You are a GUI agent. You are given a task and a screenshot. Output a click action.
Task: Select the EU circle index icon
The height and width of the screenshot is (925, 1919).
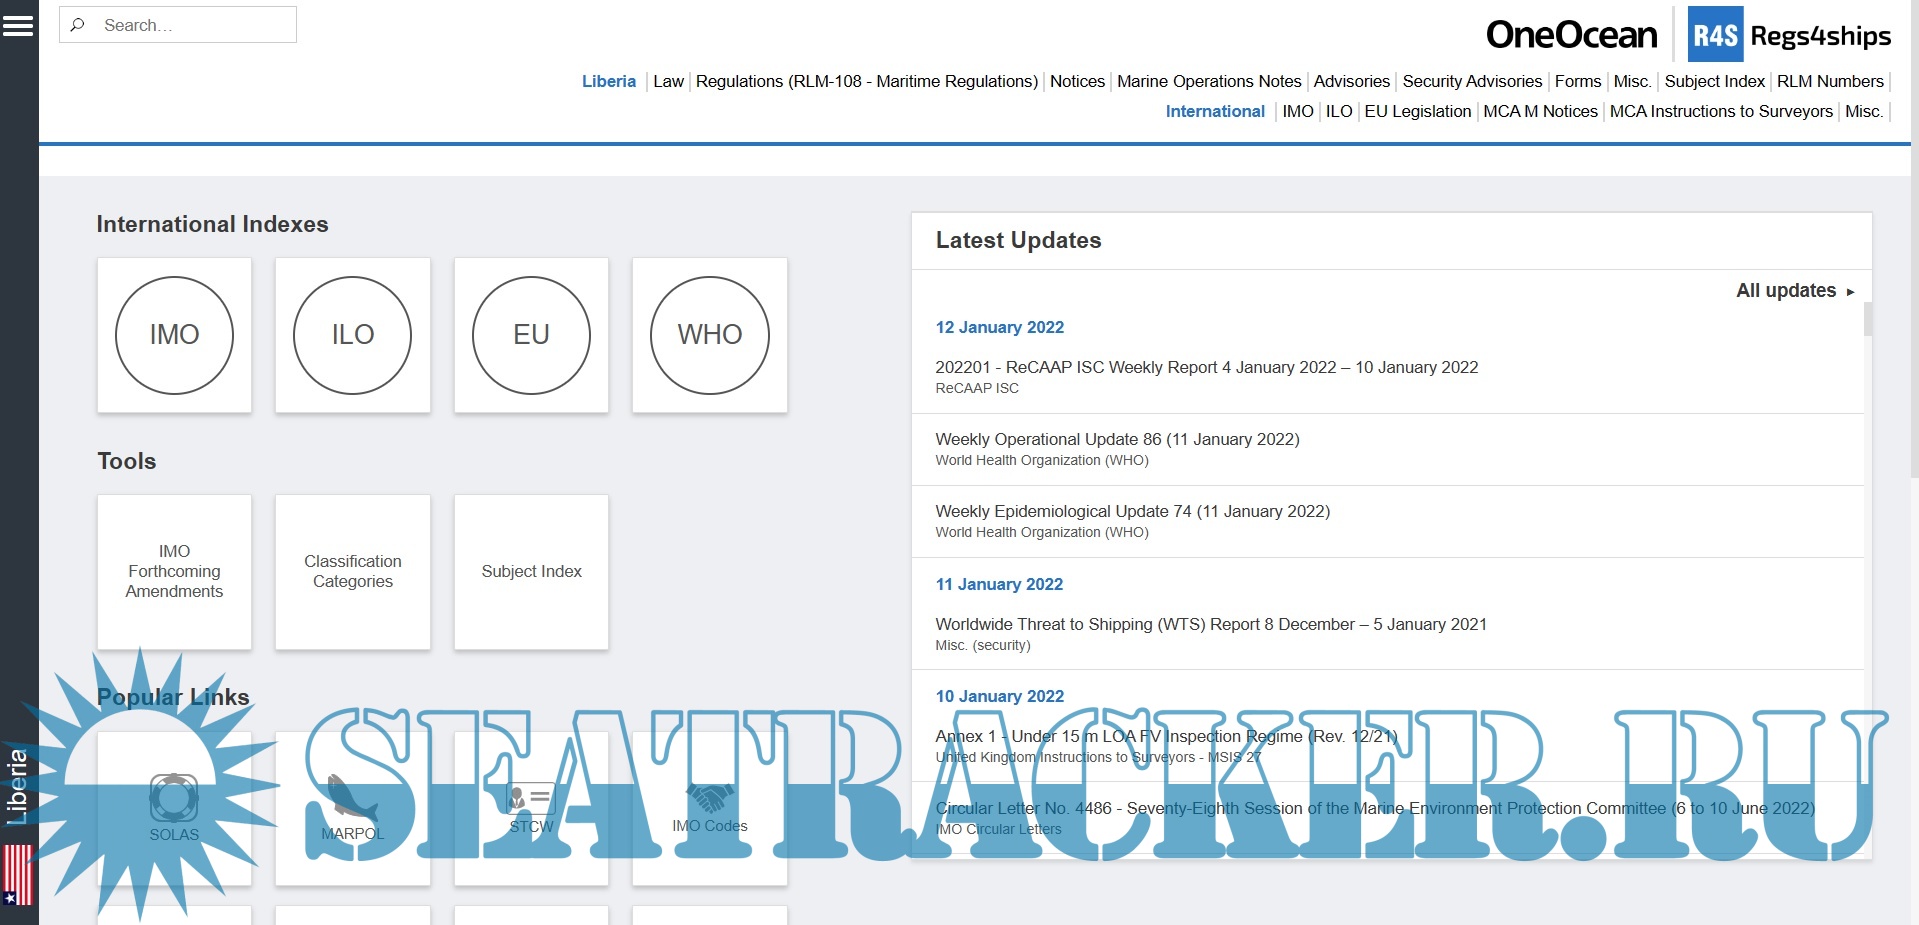[x=531, y=335]
